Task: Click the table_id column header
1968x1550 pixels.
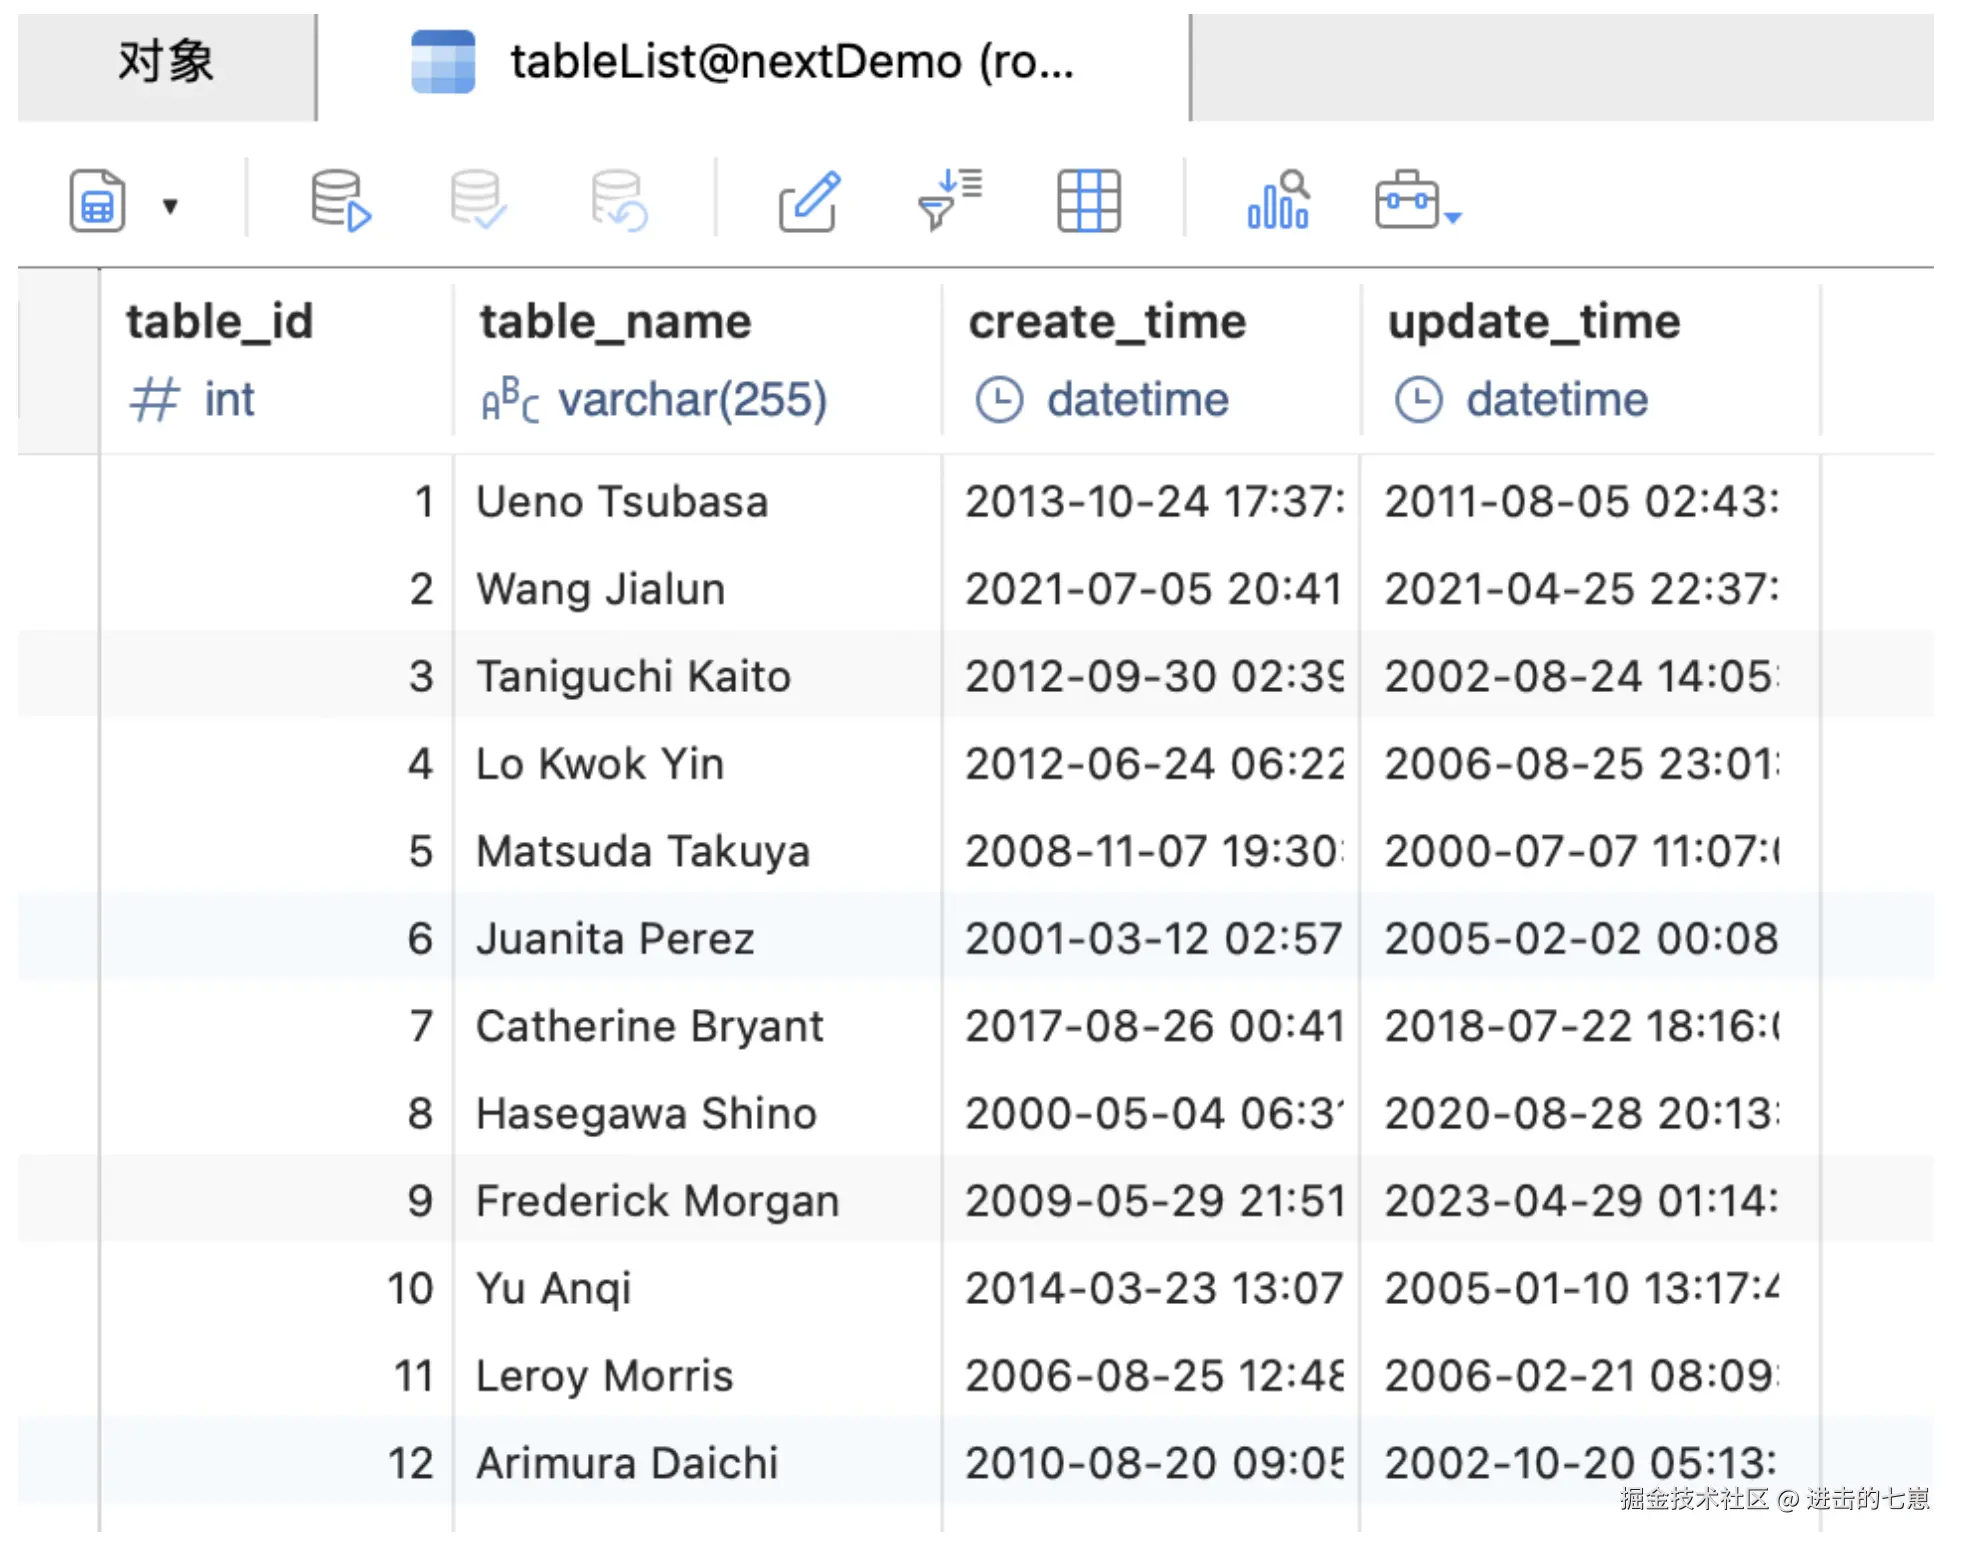Action: tap(220, 322)
